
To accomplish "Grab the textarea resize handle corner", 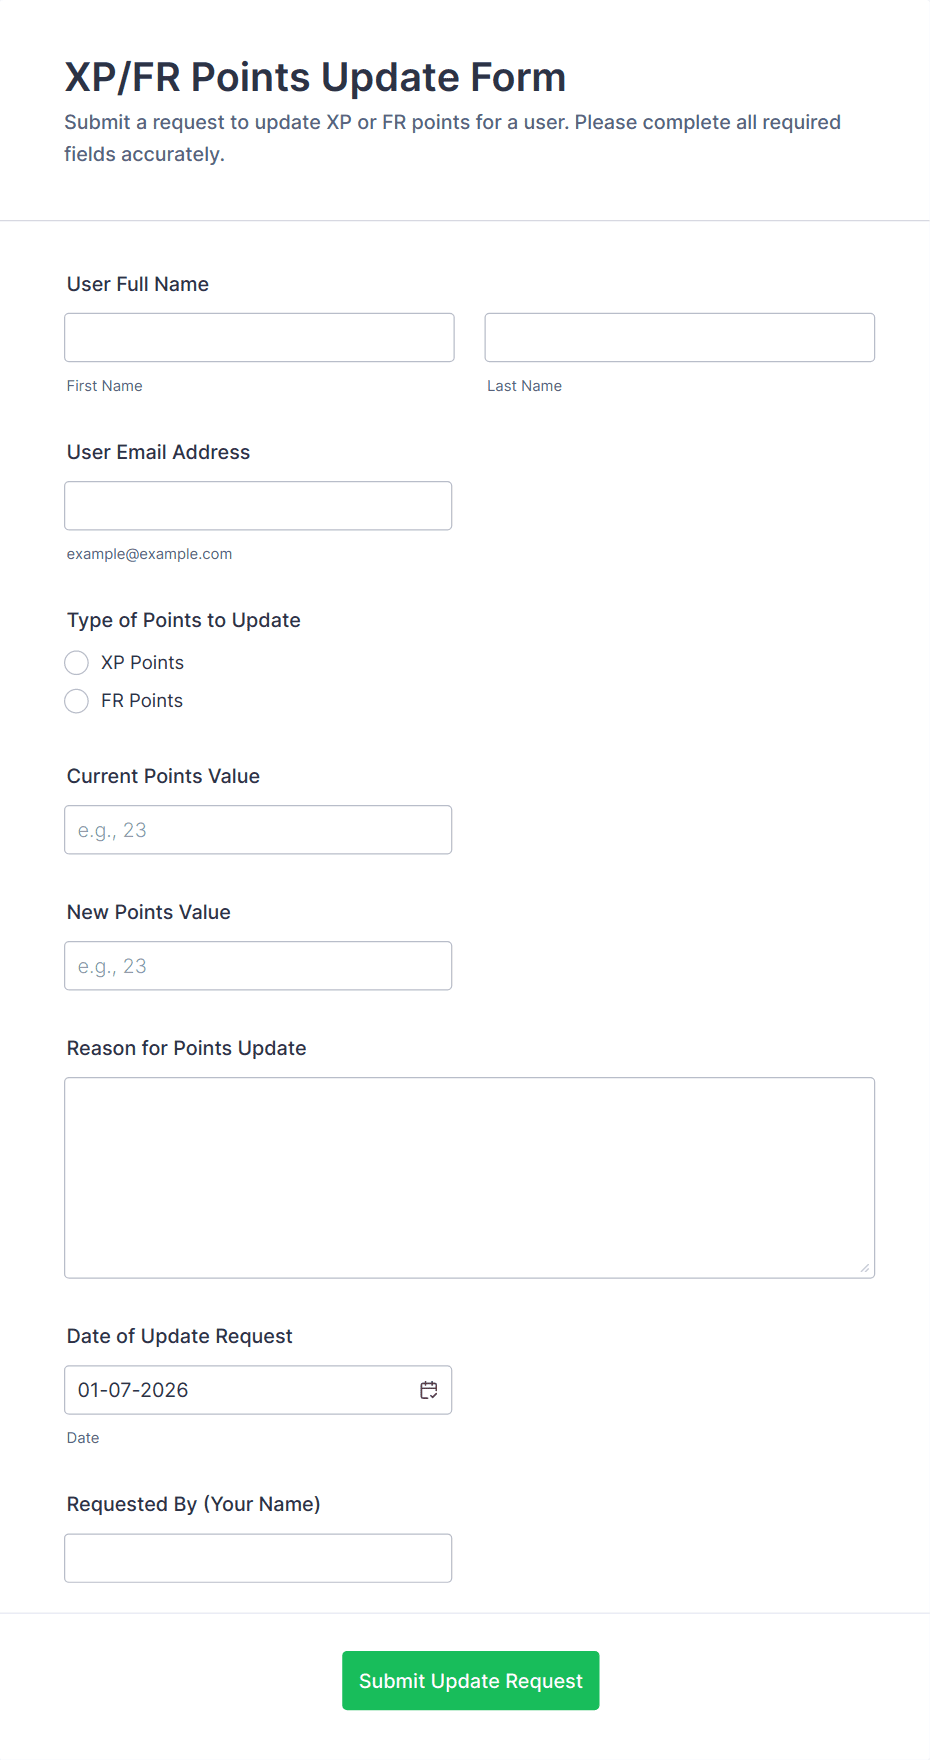I will coord(865,1268).
